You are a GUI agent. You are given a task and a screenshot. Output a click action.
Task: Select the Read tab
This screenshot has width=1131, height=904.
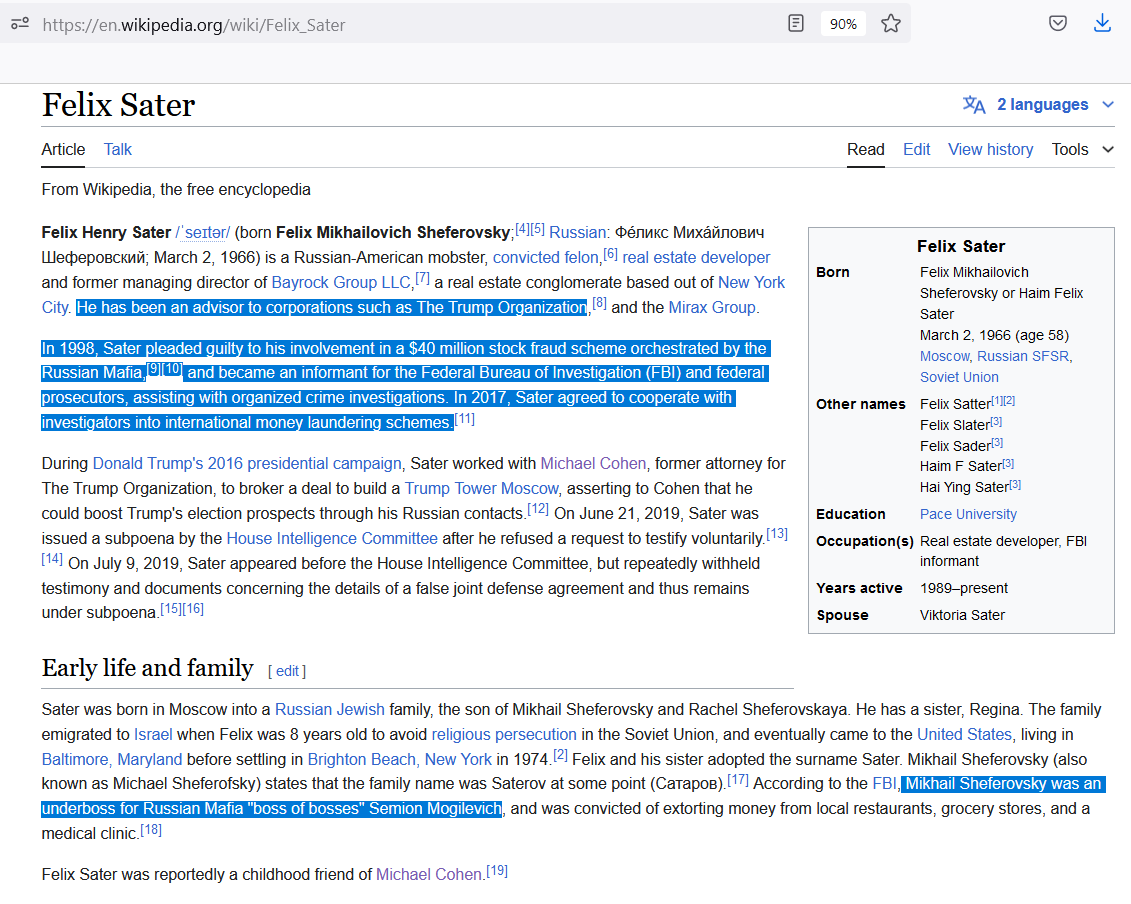[866, 149]
